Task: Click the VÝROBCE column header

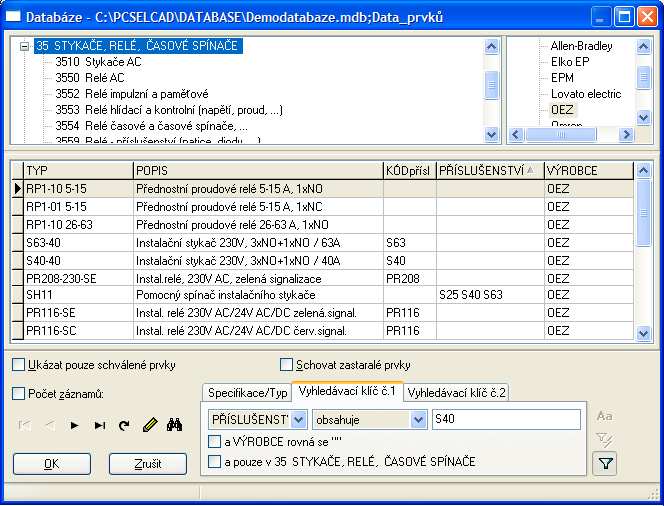Action: [x=589, y=171]
